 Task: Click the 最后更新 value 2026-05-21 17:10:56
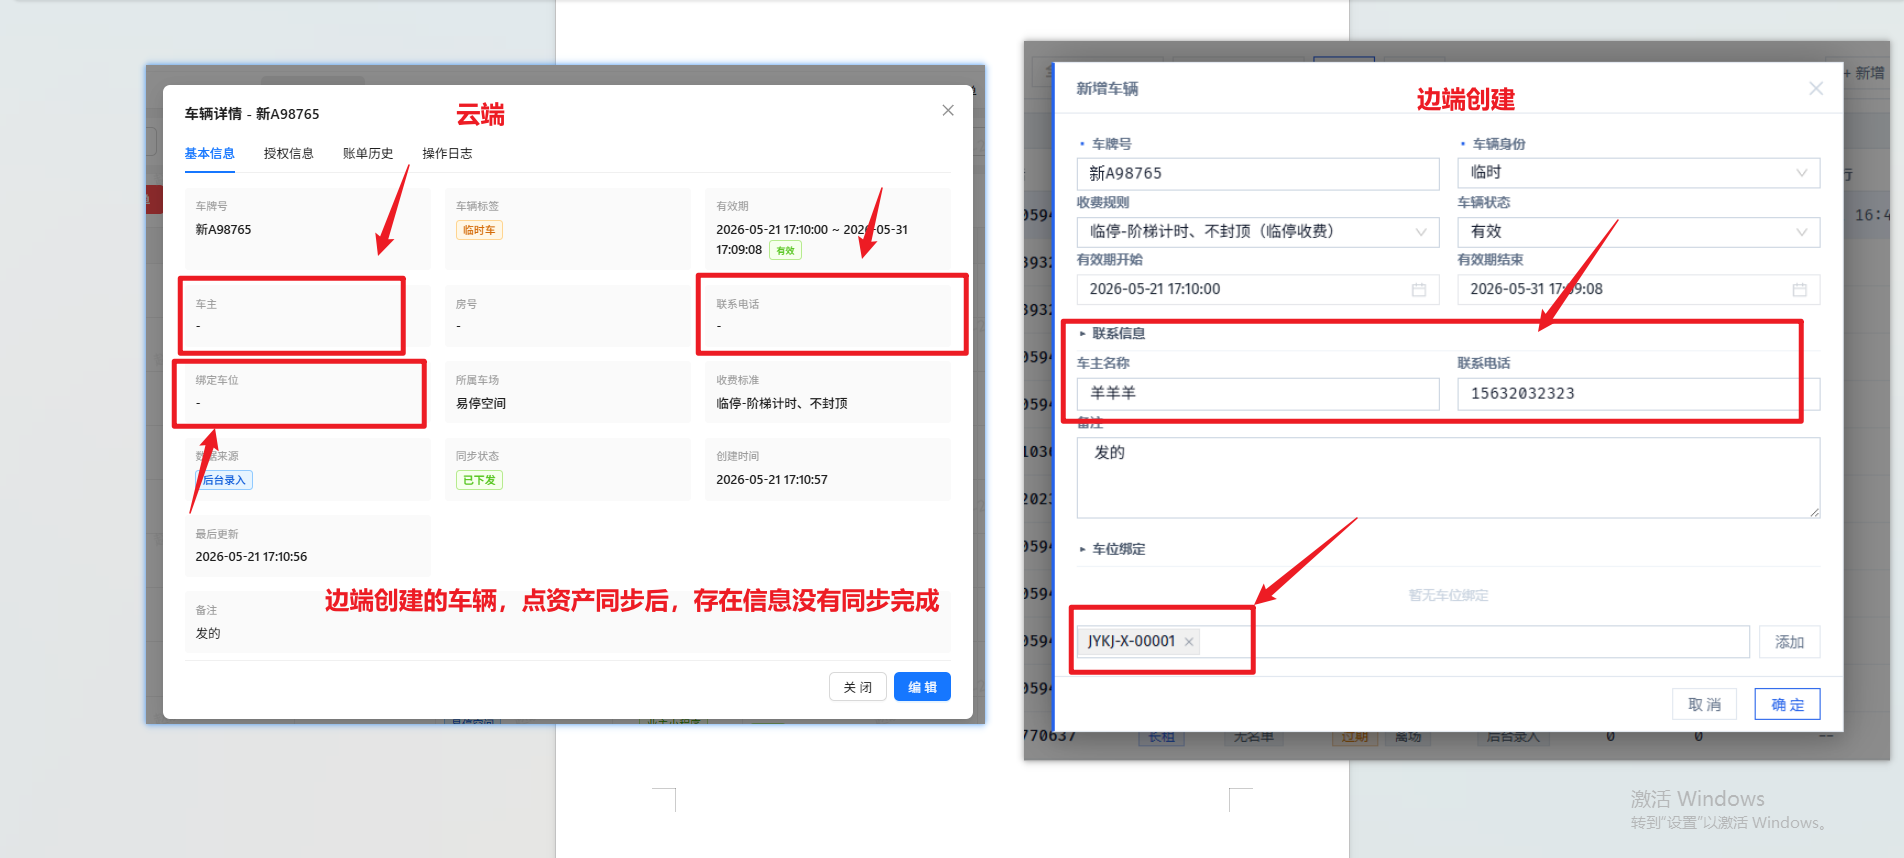point(251,557)
